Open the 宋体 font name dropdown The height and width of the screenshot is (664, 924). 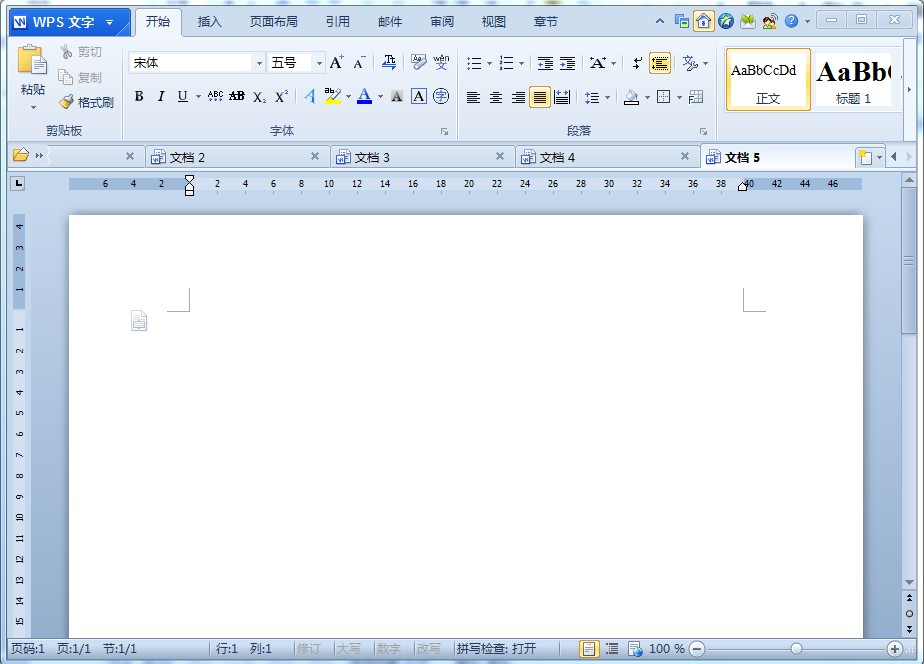(x=259, y=62)
